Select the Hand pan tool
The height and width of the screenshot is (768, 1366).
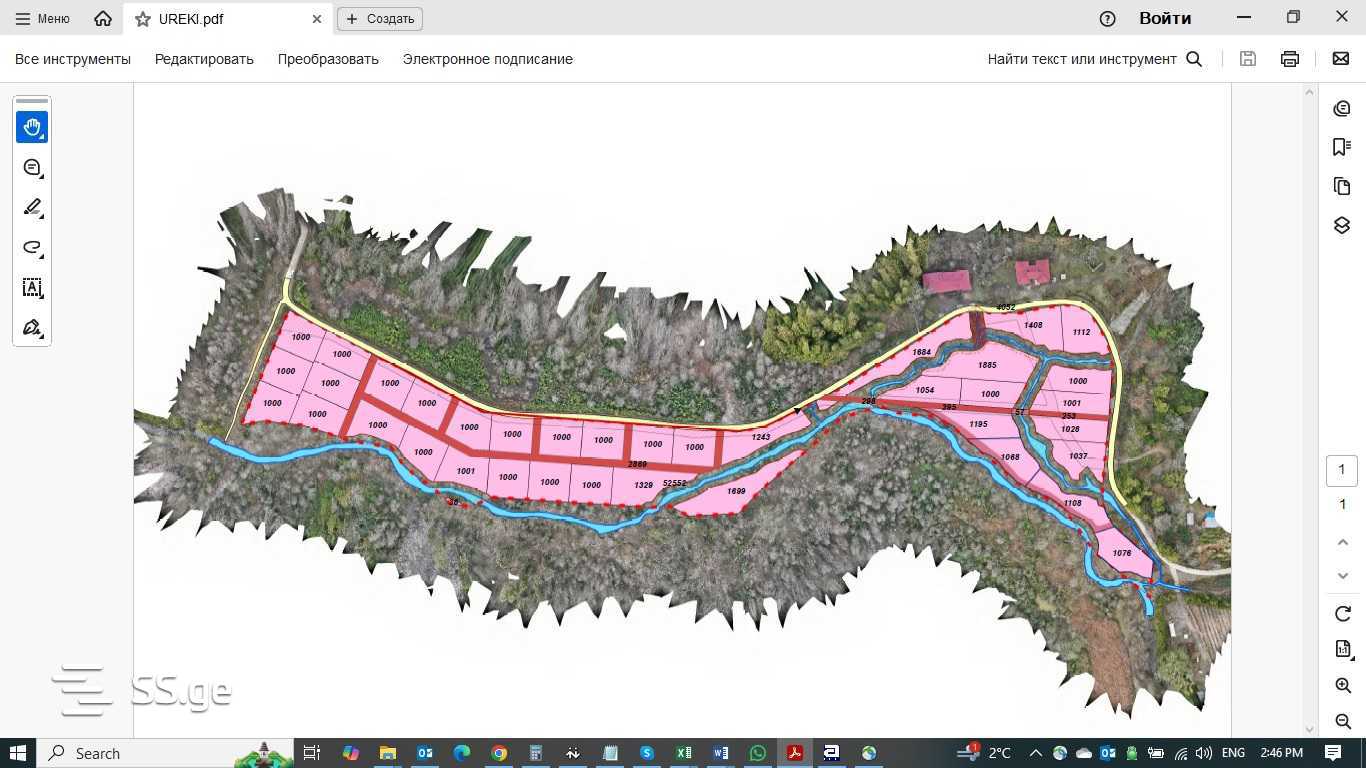32,127
